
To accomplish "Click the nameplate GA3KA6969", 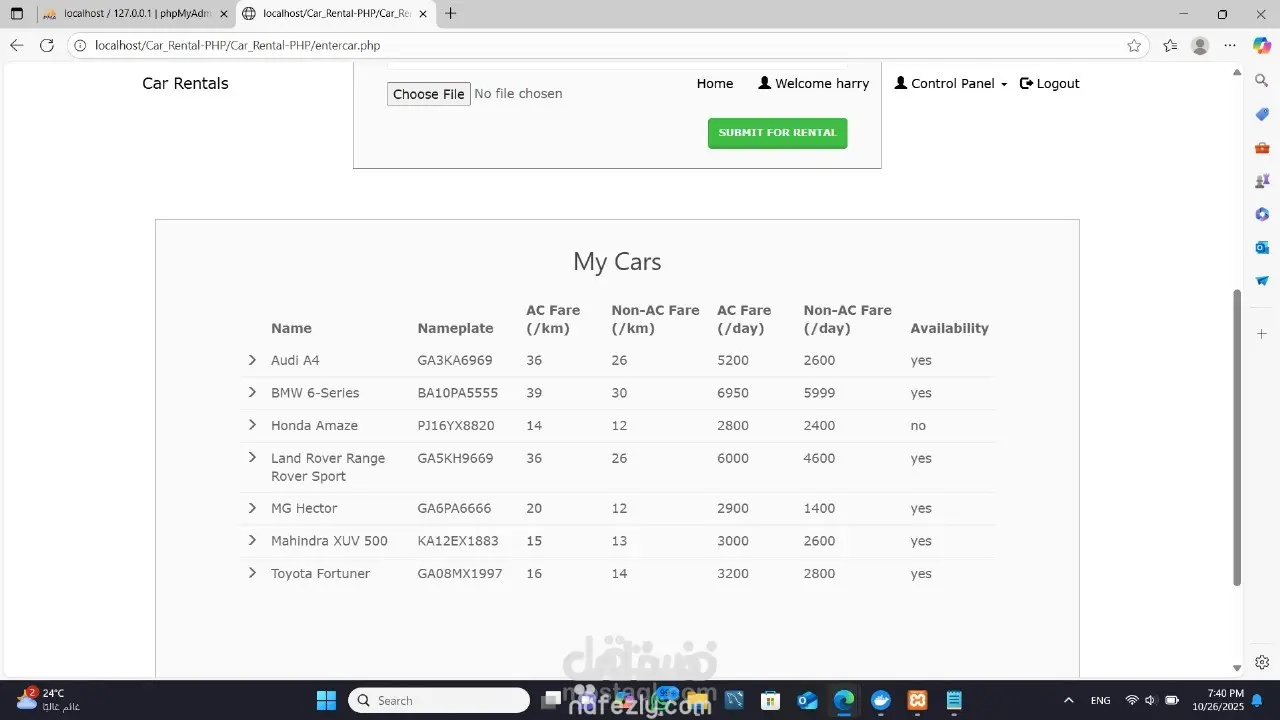I will [x=455, y=360].
